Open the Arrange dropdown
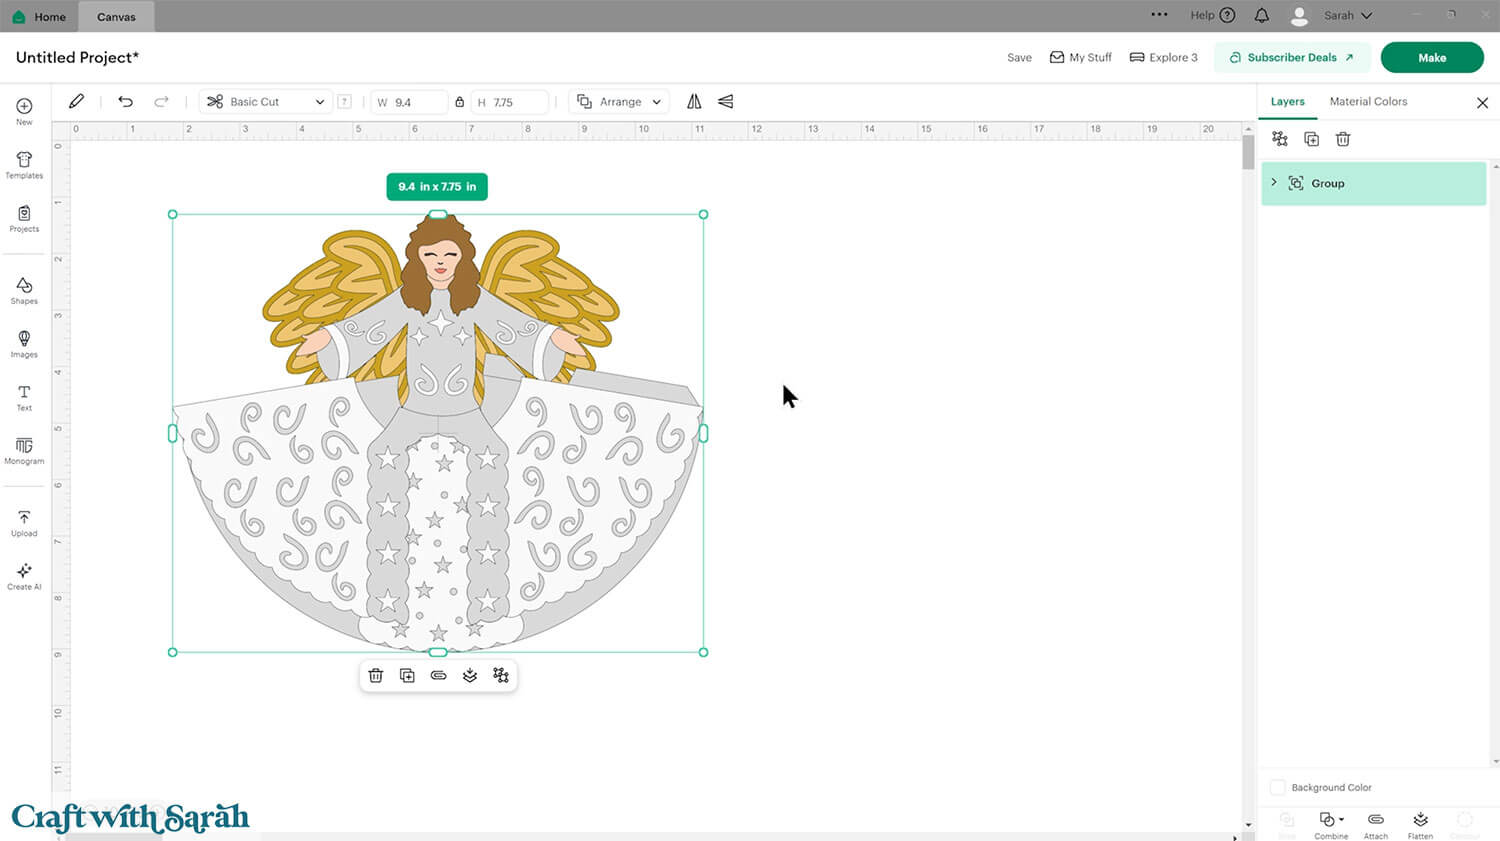 pyautogui.click(x=618, y=101)
